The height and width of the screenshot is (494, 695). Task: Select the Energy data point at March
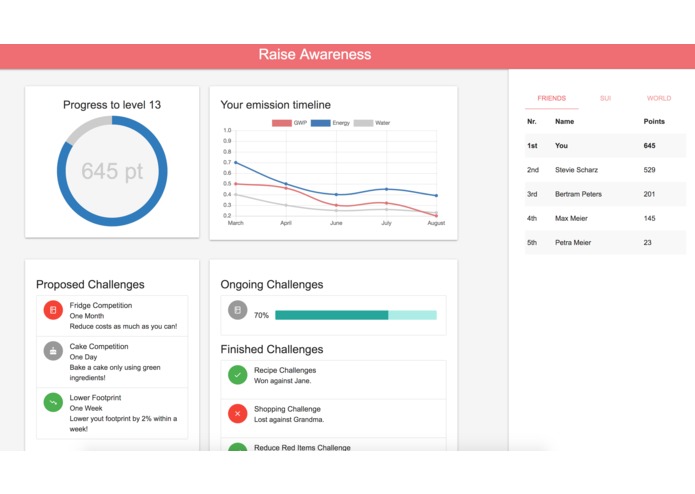[235, 163]
